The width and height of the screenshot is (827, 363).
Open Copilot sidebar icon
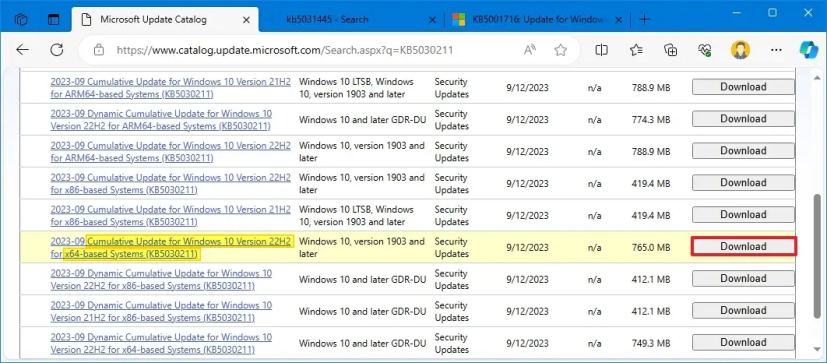coord(808,50)
